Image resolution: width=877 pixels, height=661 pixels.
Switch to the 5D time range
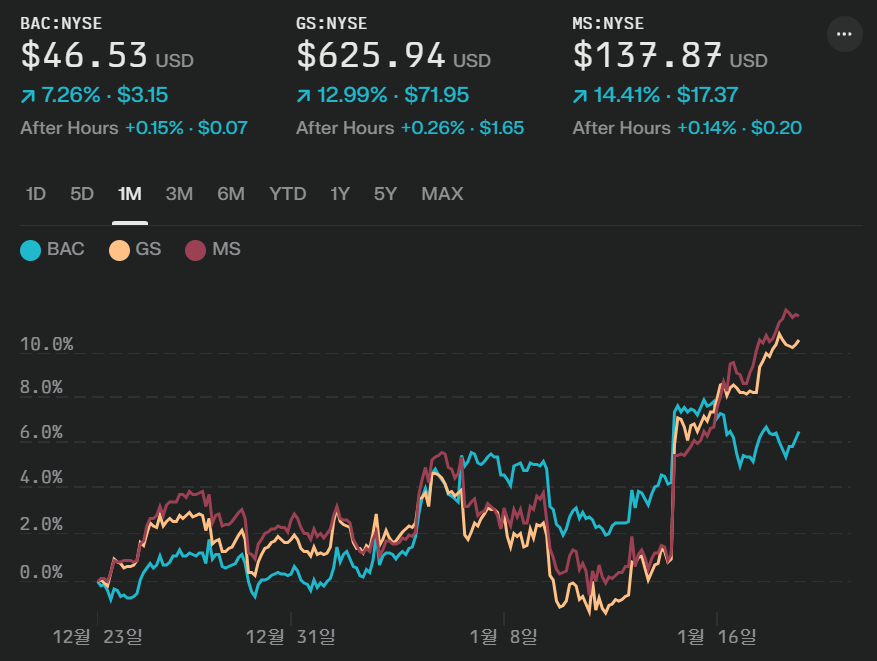82,194
